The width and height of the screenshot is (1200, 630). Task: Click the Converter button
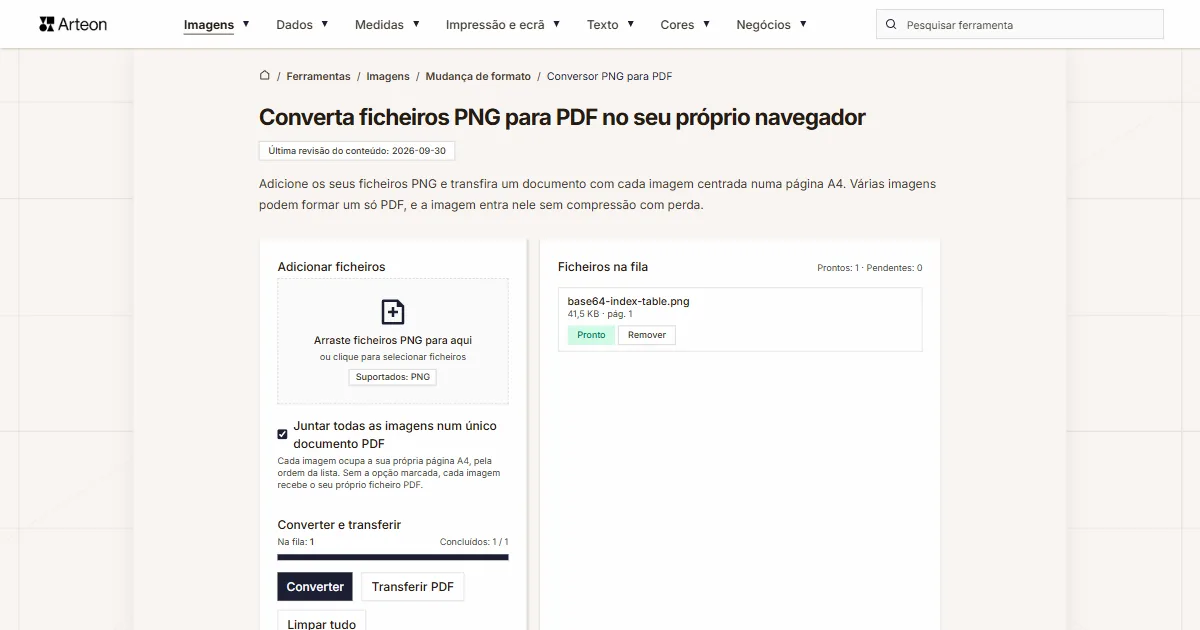tap(315, 587)
